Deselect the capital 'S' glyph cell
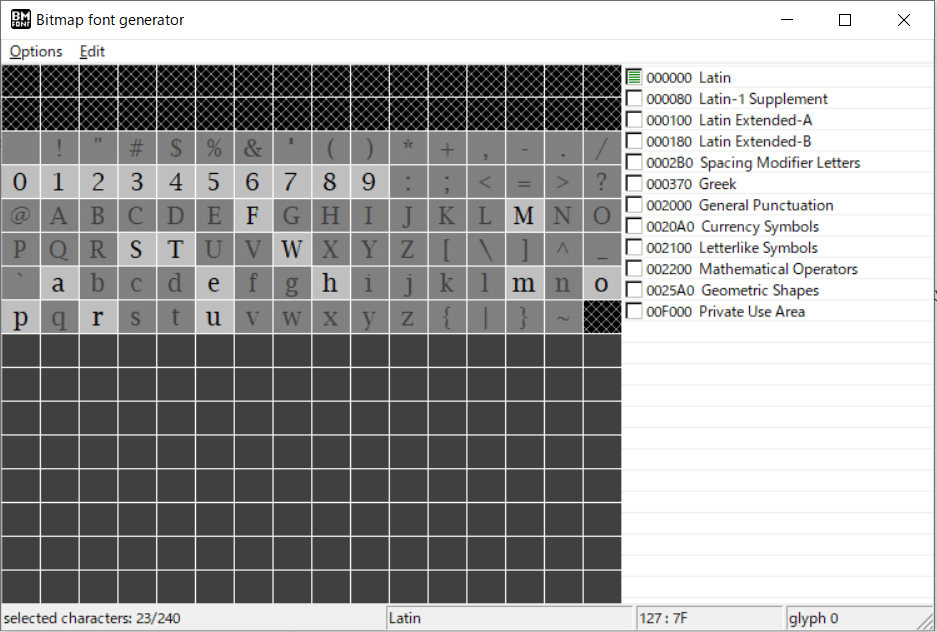 [x=136, y=249]
